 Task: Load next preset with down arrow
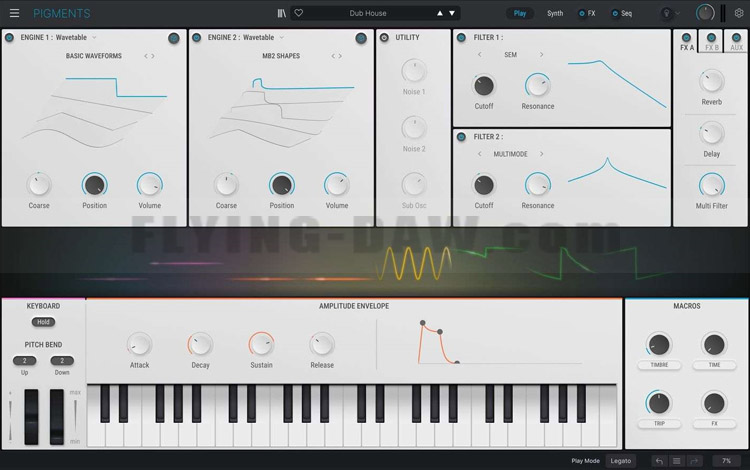(452, 13)
